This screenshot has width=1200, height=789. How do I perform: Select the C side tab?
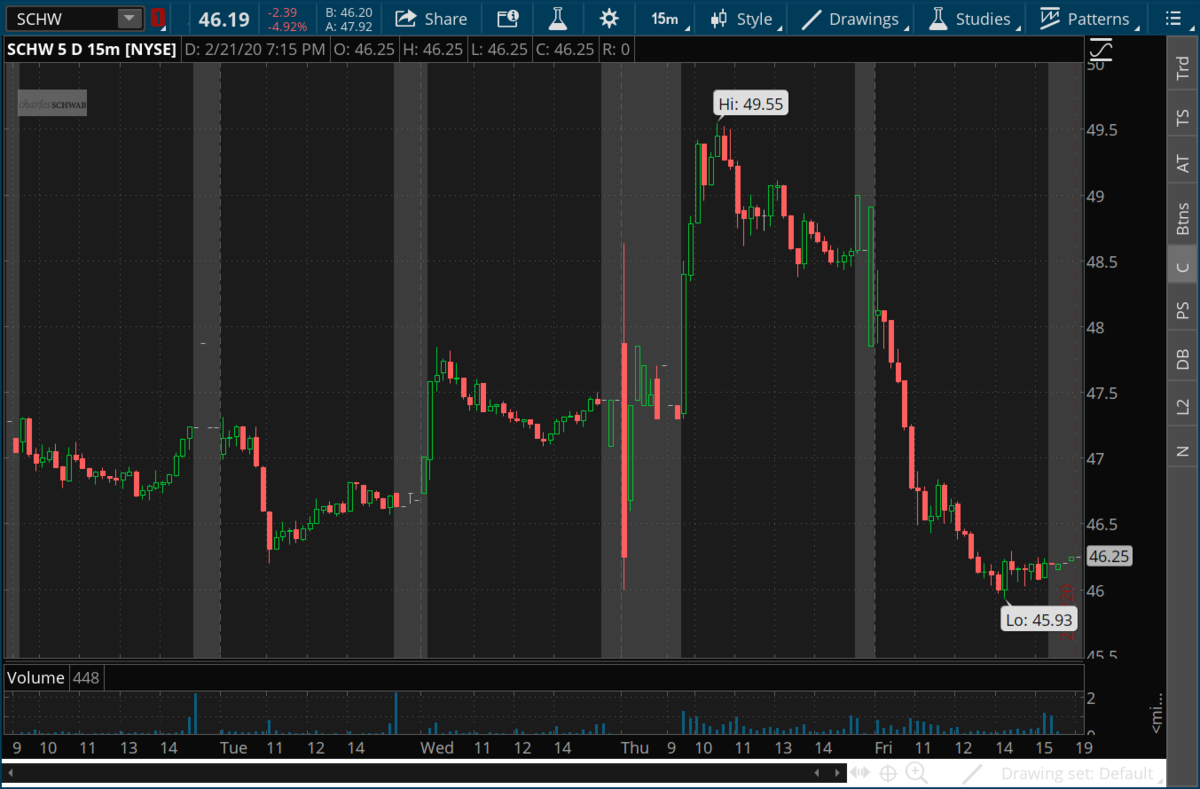(x=1182, y=266)
